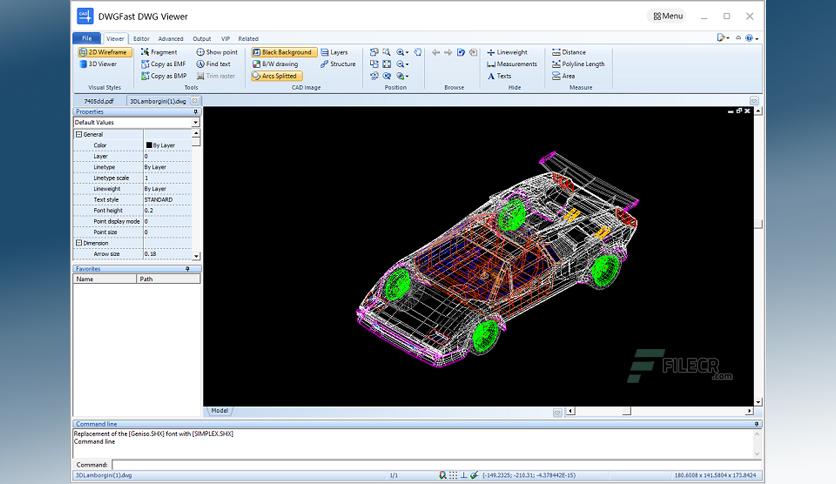
Task: Click the first status bar magnifier icon
Action: (442, 475)
